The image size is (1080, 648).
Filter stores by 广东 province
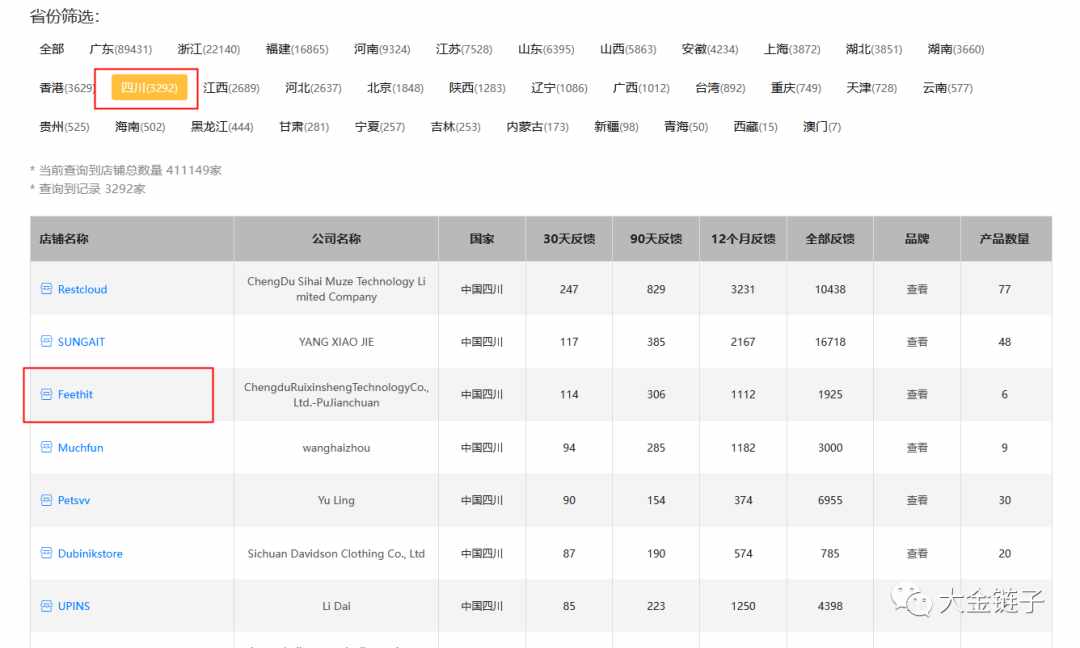pos(120,49)
